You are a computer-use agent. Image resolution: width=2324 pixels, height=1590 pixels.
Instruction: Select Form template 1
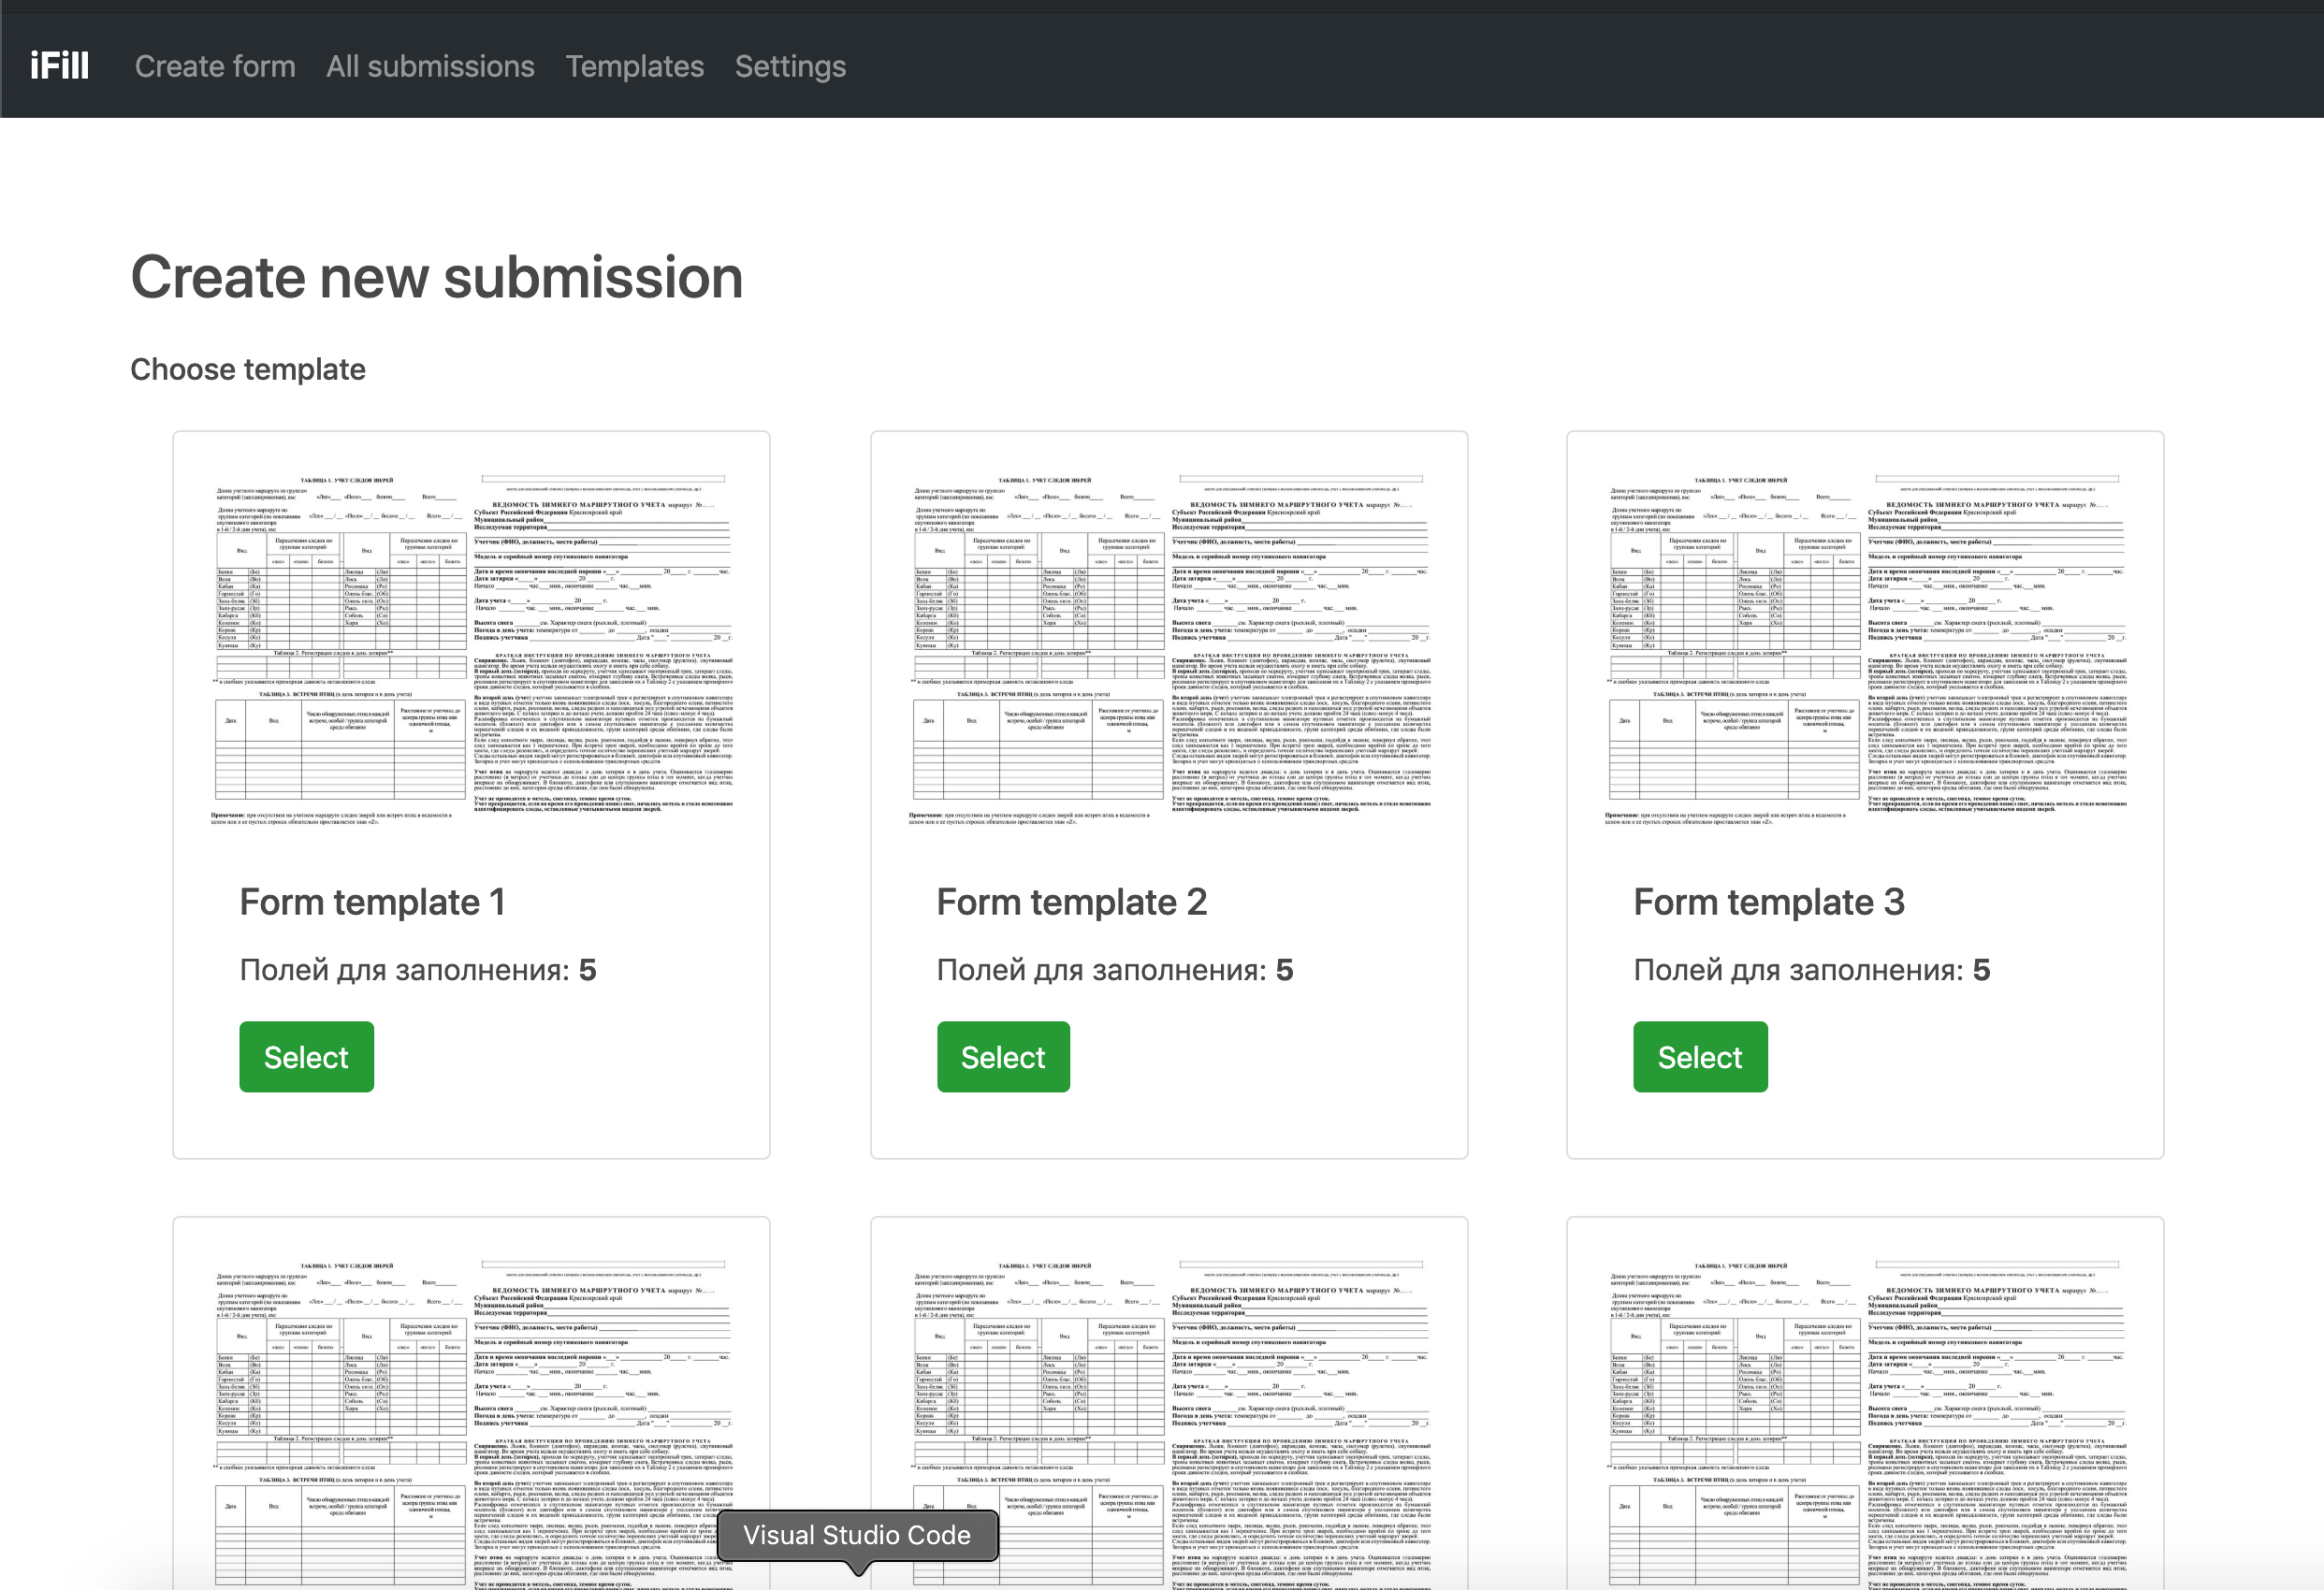click(x=306, y=1057)
